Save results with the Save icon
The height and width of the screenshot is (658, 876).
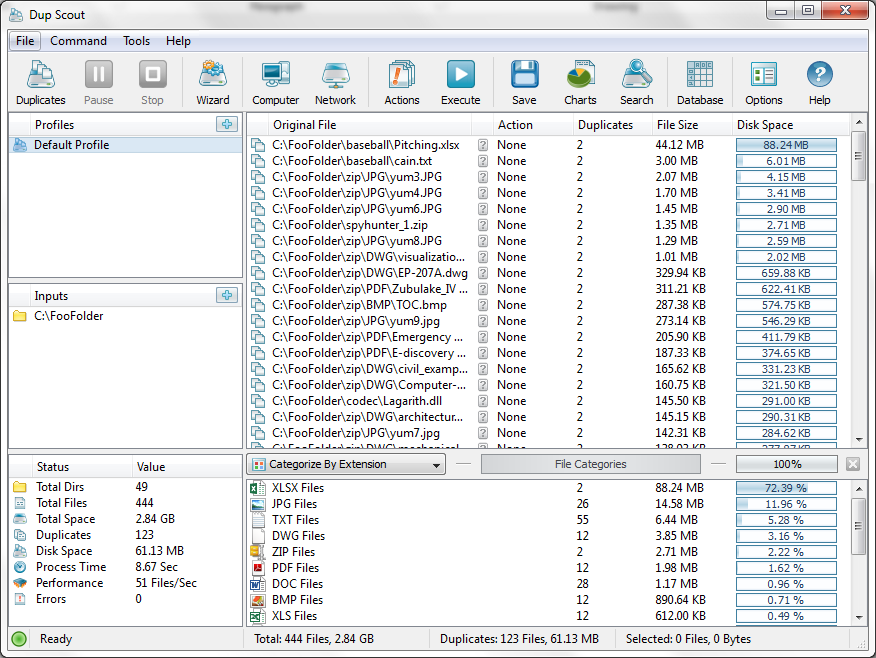click(524, 83)
